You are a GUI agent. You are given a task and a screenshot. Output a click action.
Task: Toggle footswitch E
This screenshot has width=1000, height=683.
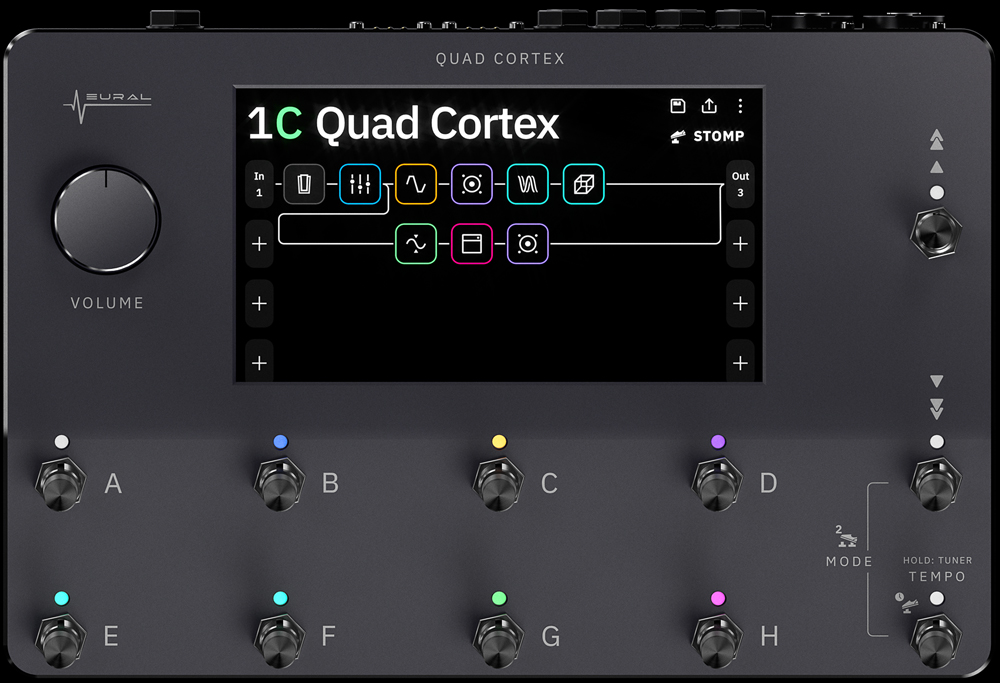(61, 640)
